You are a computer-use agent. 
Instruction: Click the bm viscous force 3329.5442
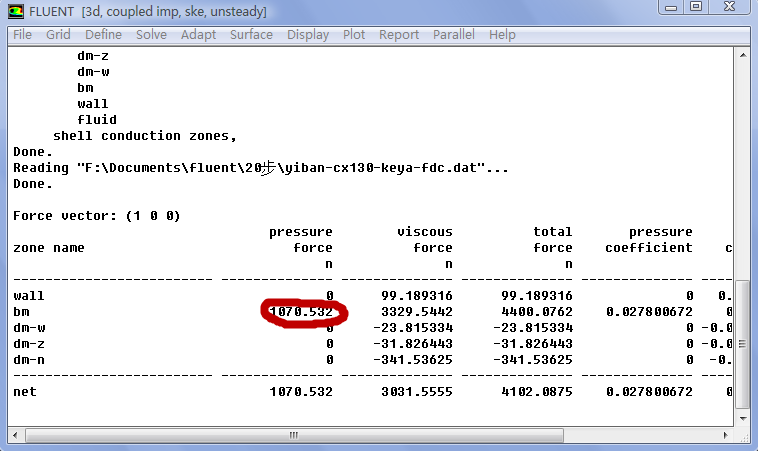pos(417,312)
